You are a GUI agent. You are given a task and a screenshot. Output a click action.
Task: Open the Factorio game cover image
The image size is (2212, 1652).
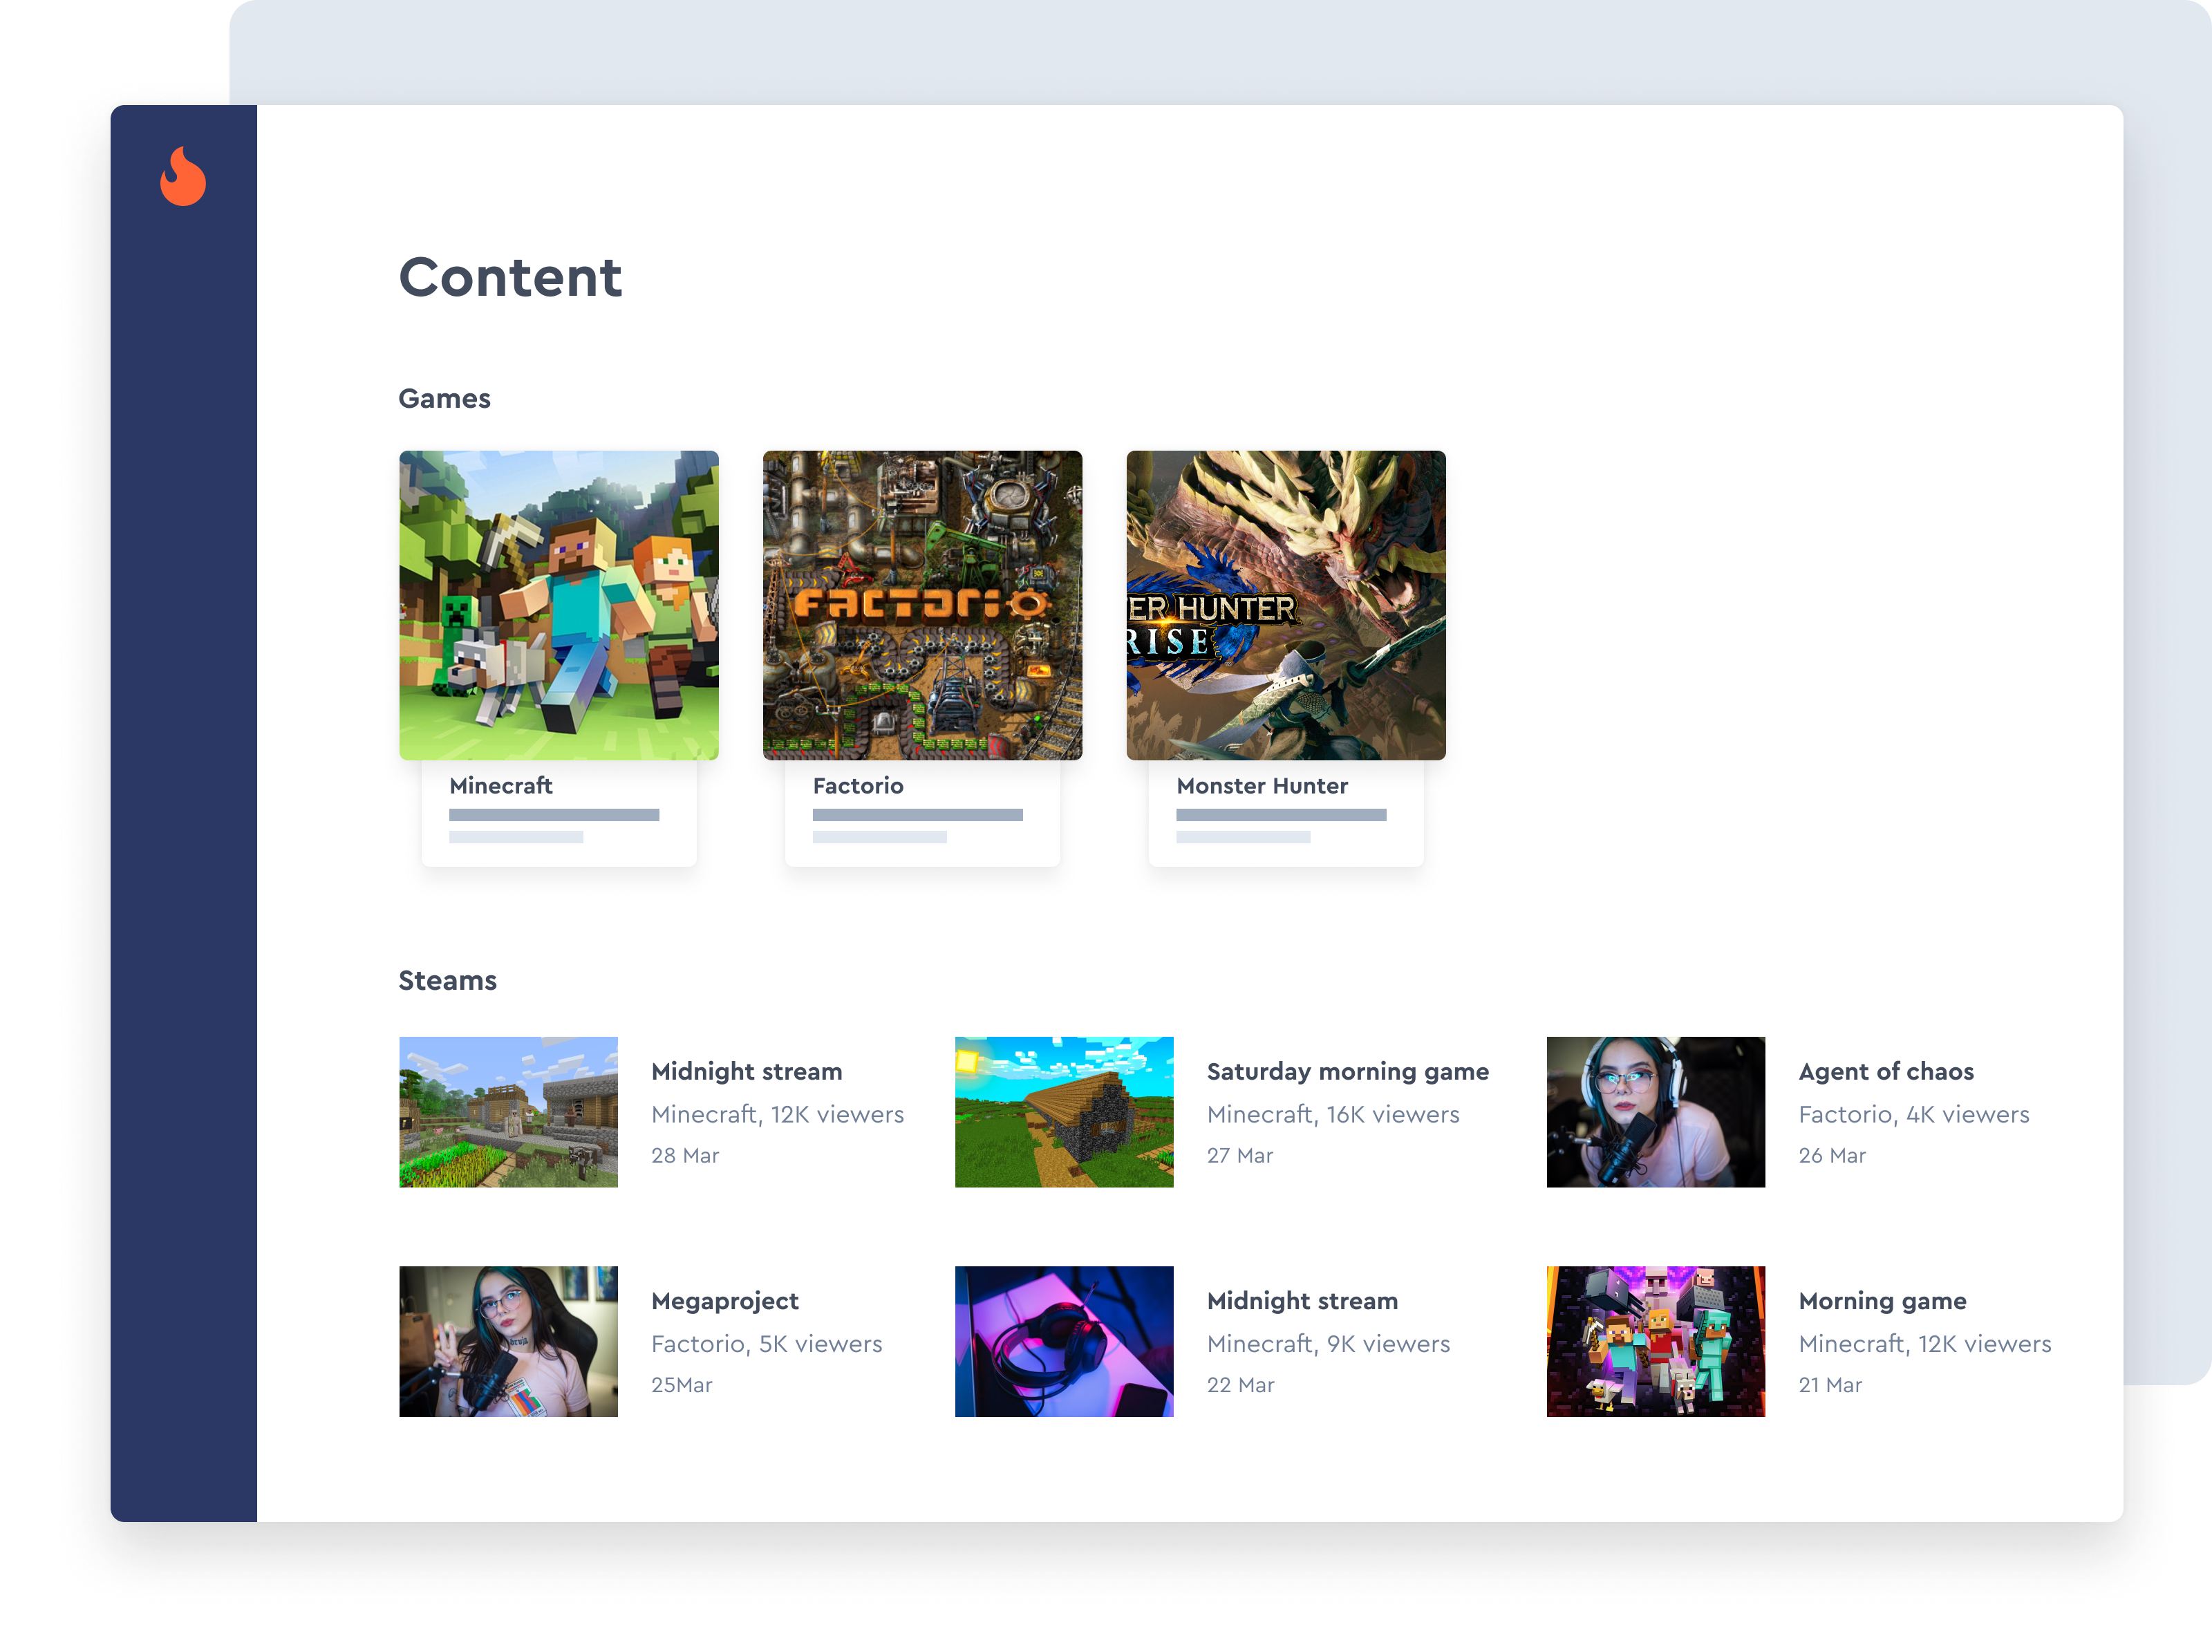pyautogui.click(x=922, y=605)
